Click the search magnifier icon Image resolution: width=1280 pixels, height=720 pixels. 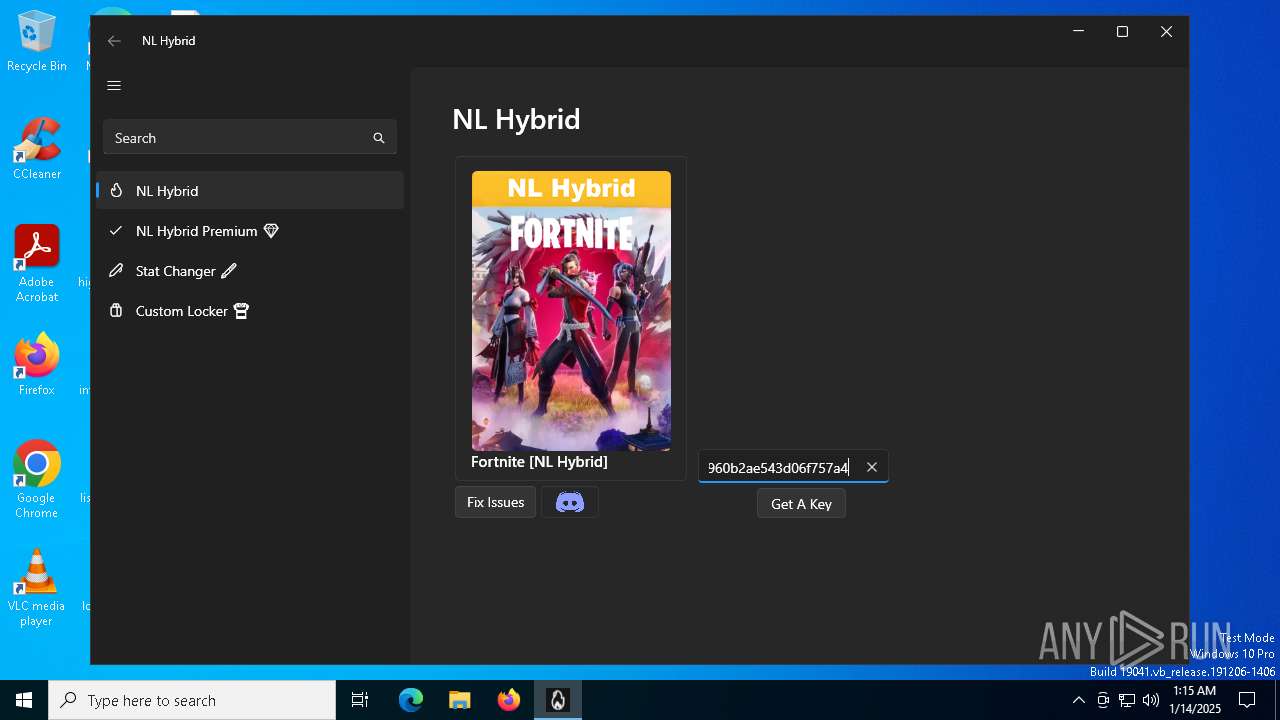[379, 138]
